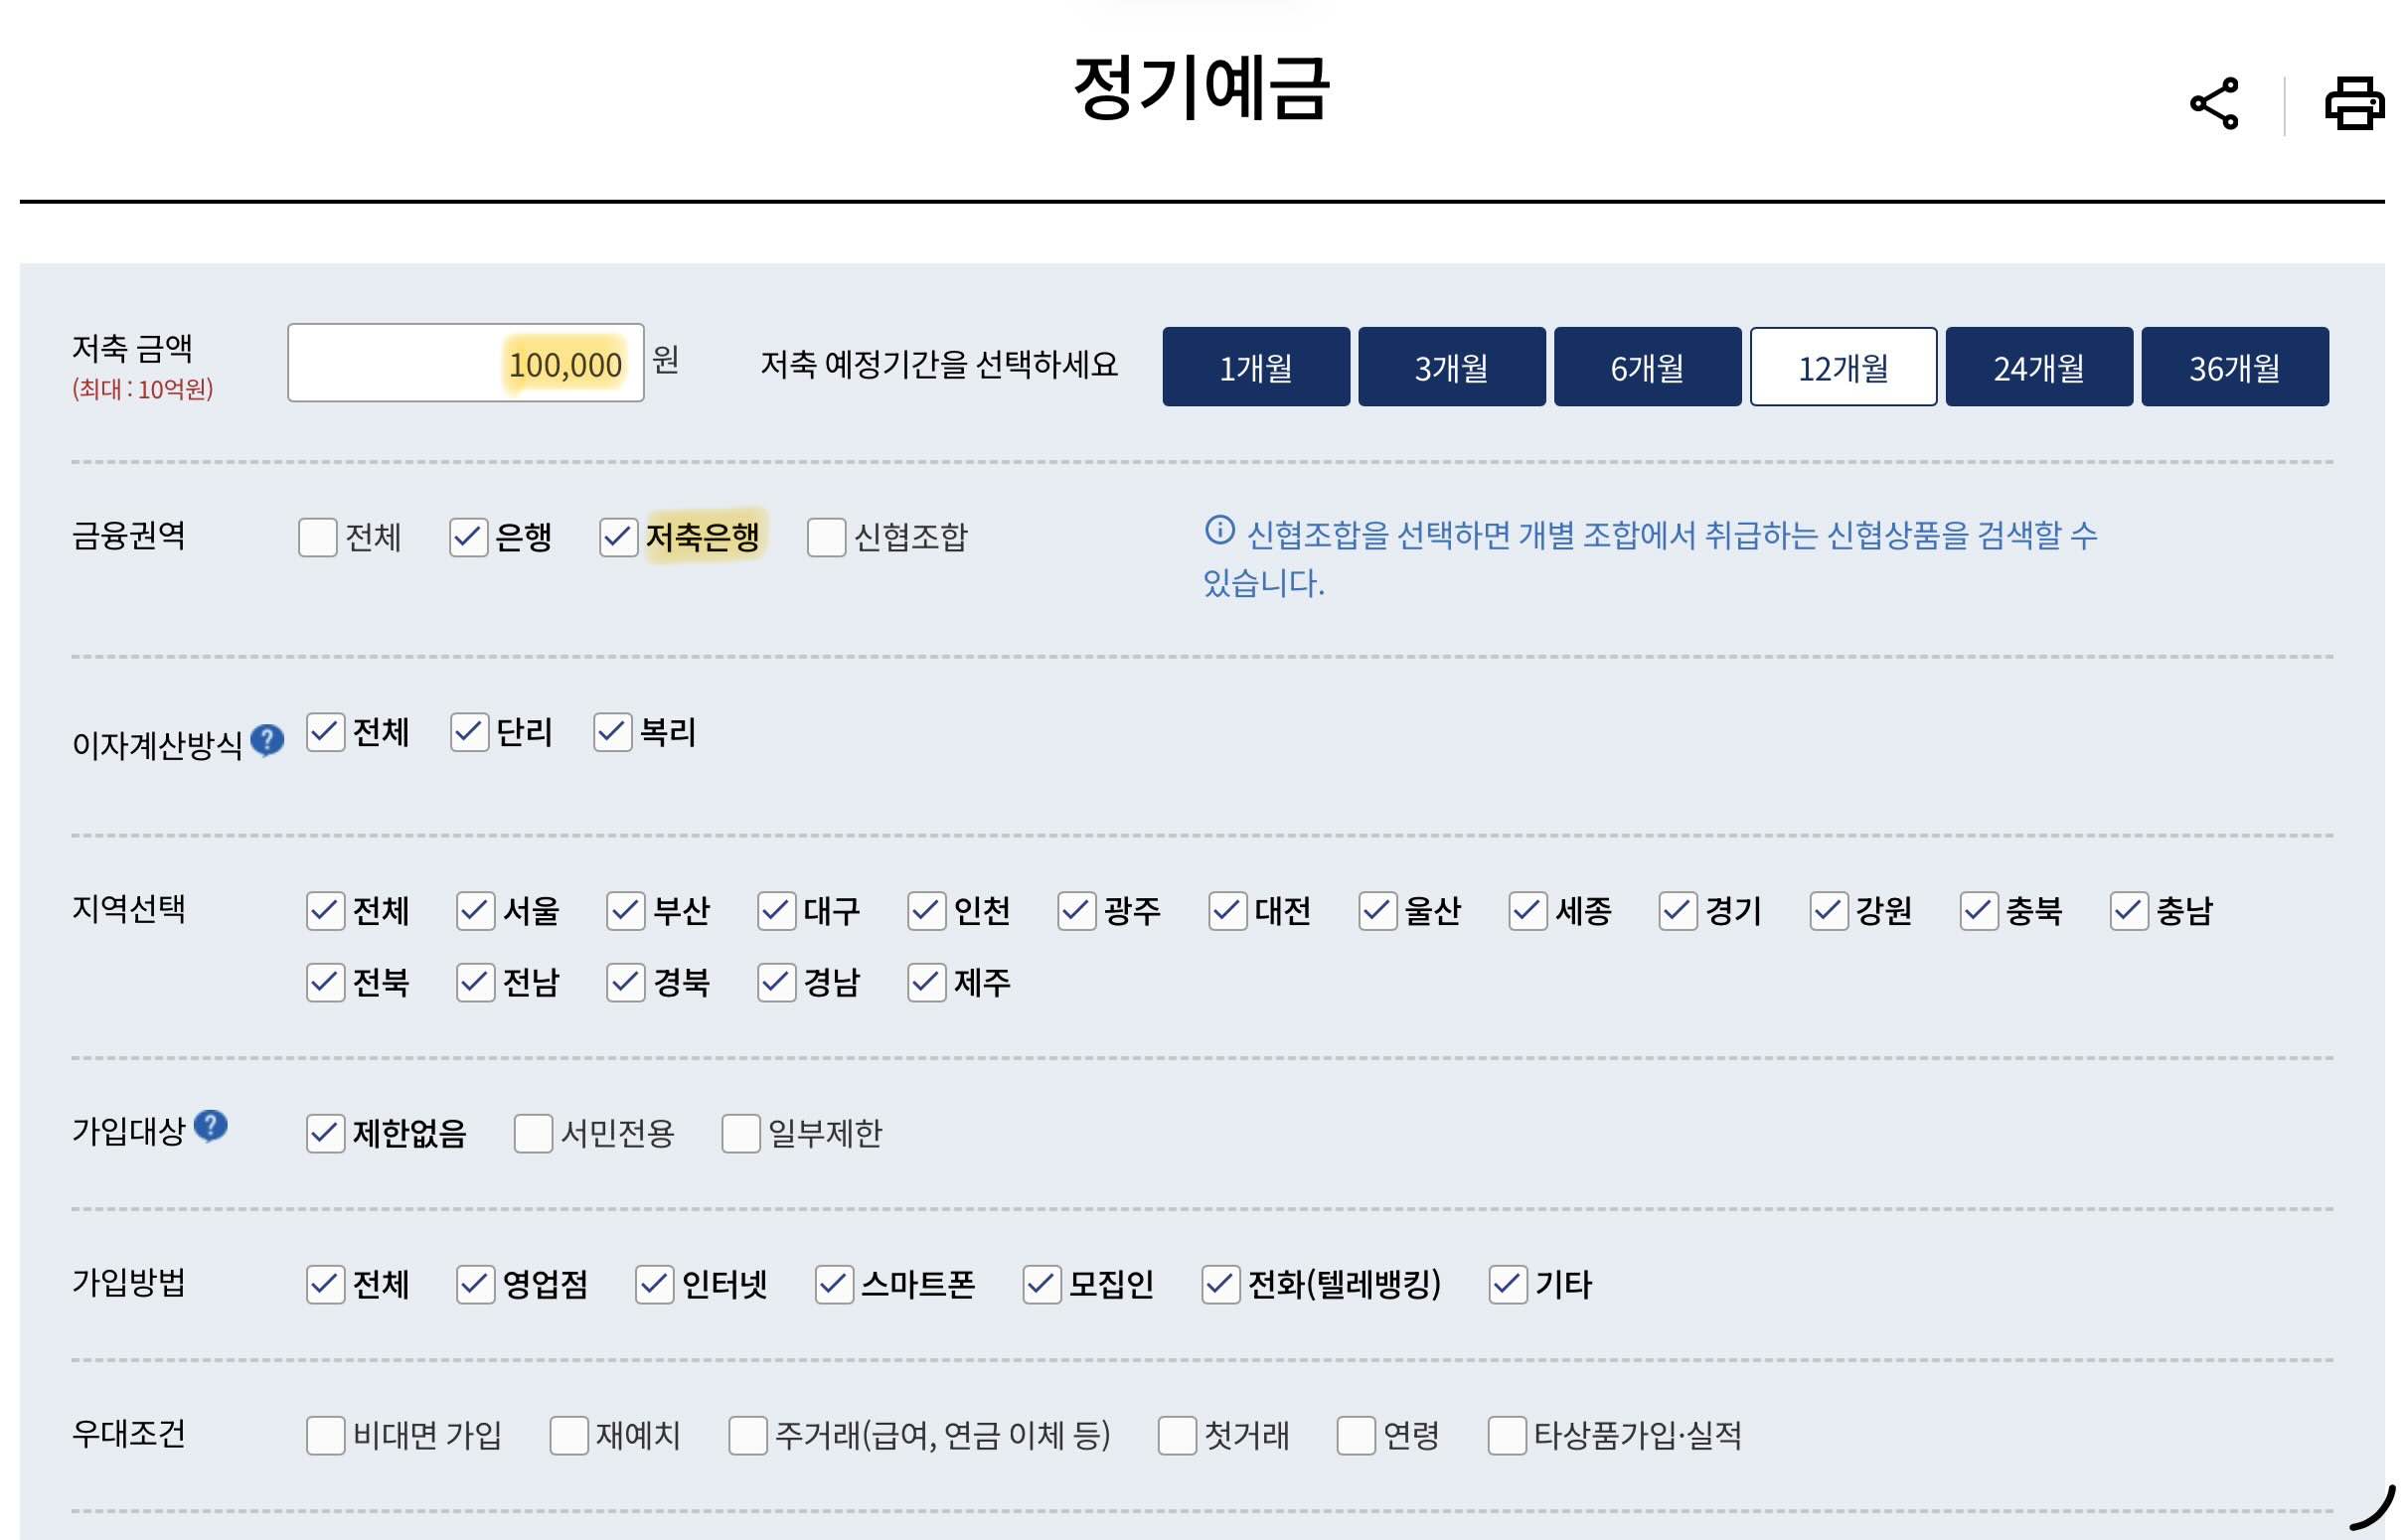
Task: Open help tooltip for 이자계산방식
Action: (267, 740)
